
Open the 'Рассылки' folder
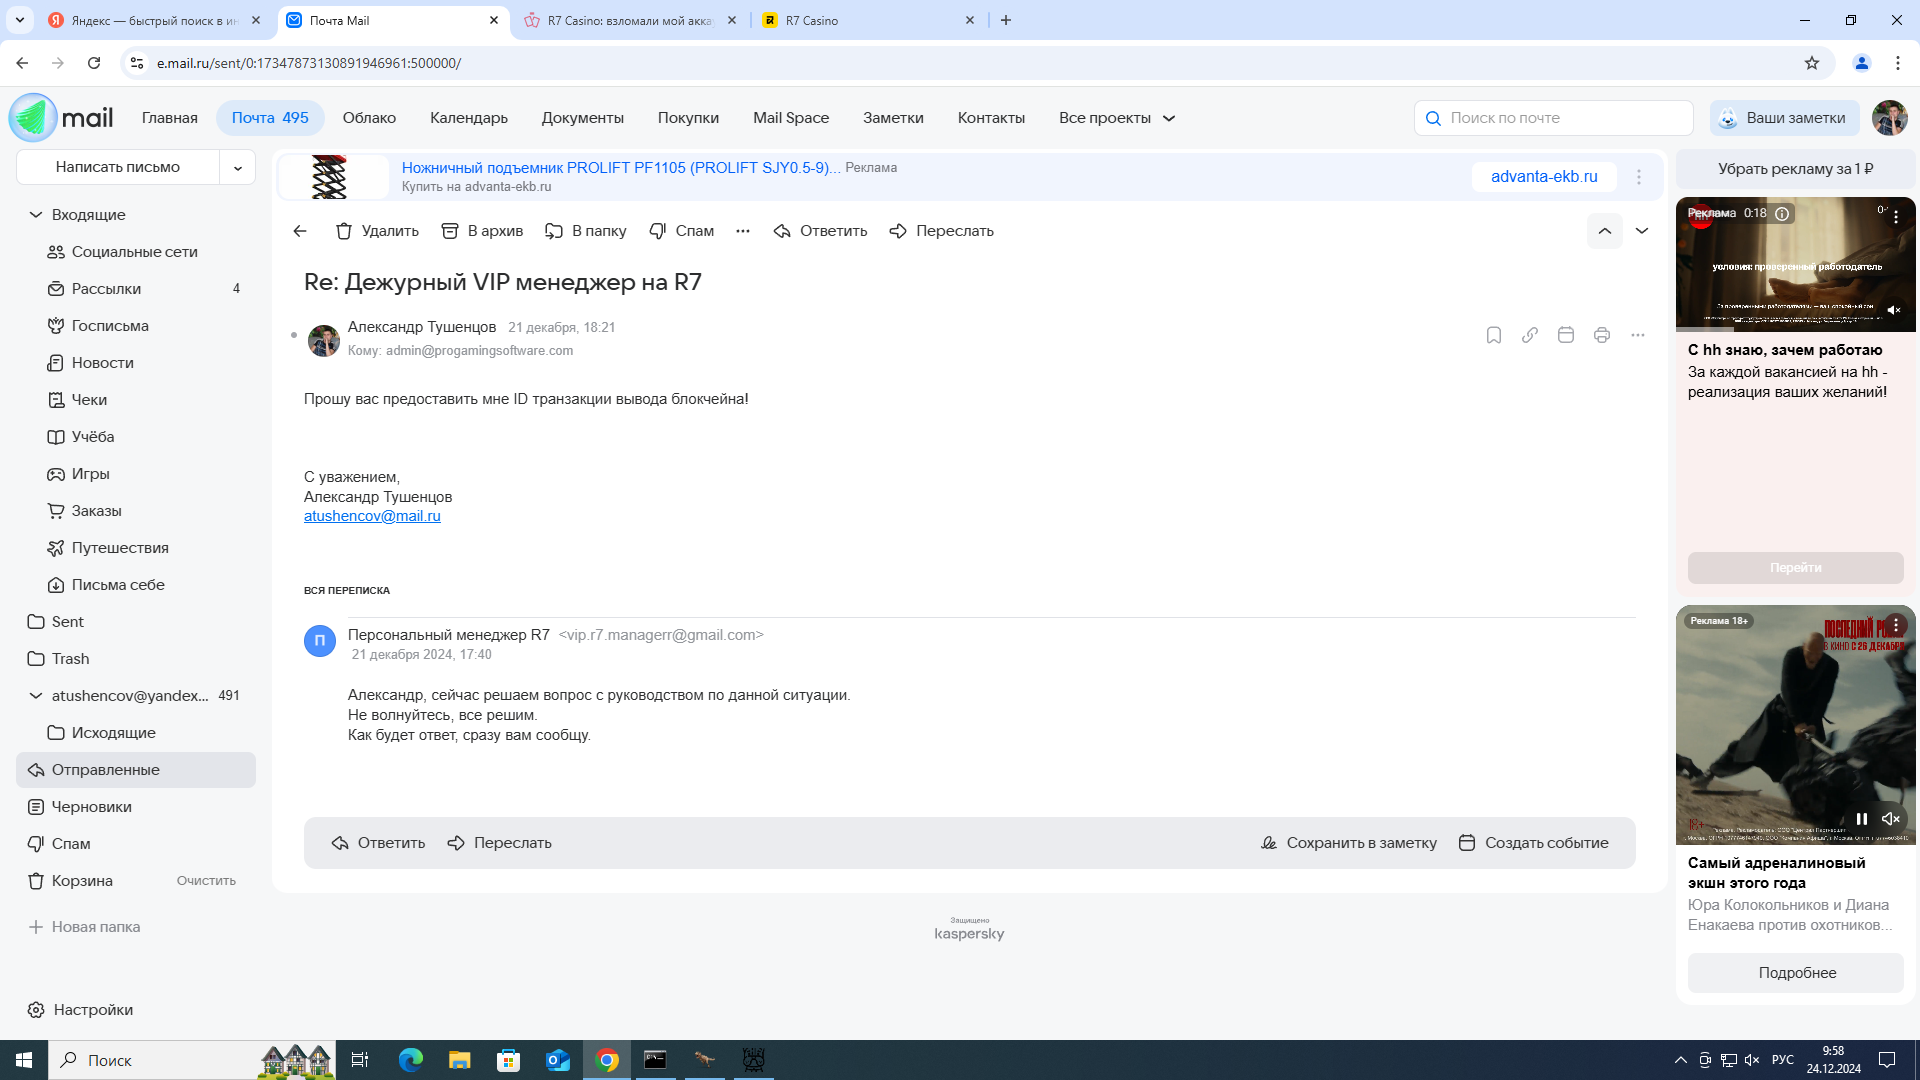136,289
